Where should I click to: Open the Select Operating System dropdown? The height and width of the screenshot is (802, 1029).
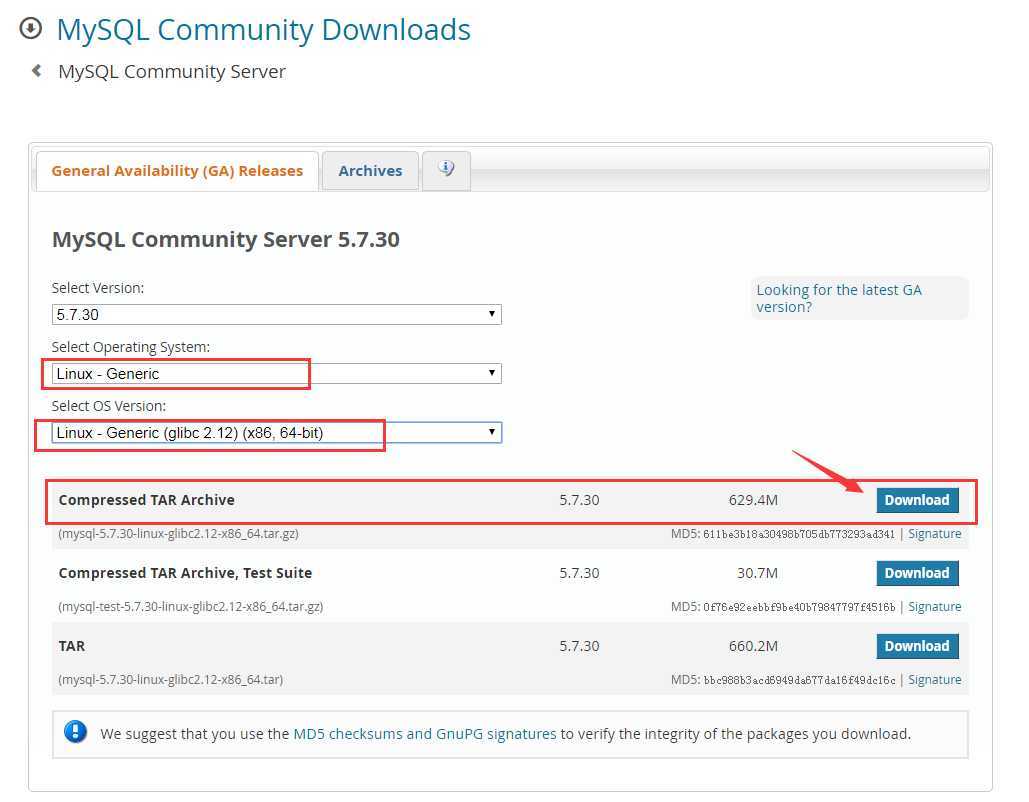point(276,373)
